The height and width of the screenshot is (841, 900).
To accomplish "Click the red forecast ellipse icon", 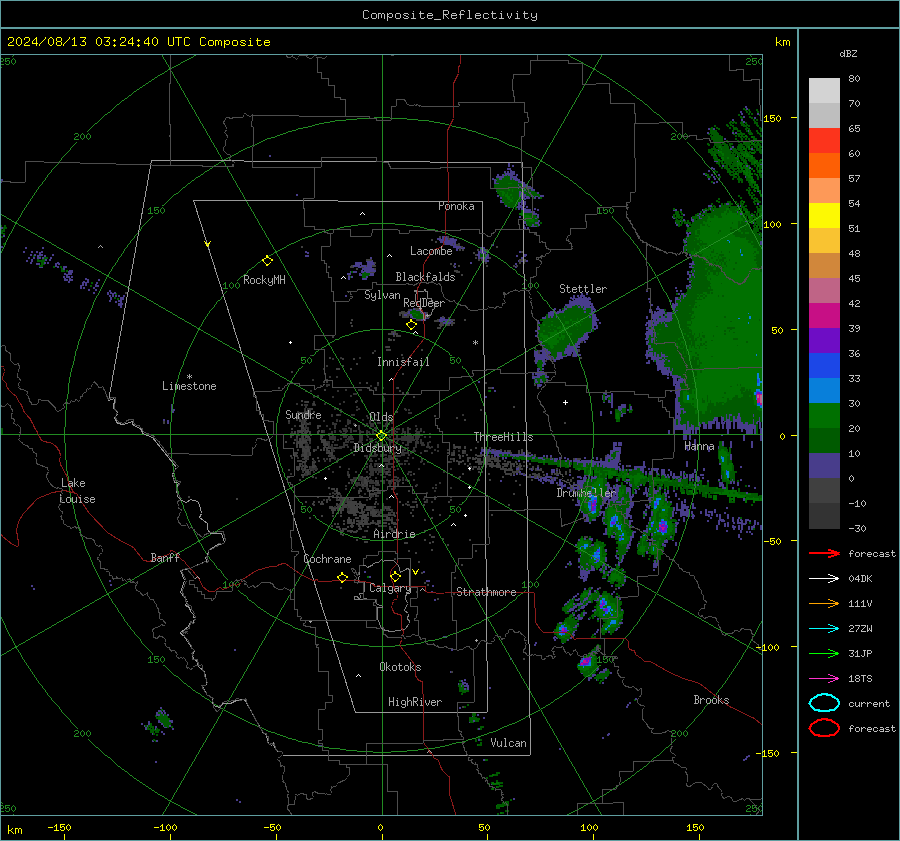I will tap(824, 728).
